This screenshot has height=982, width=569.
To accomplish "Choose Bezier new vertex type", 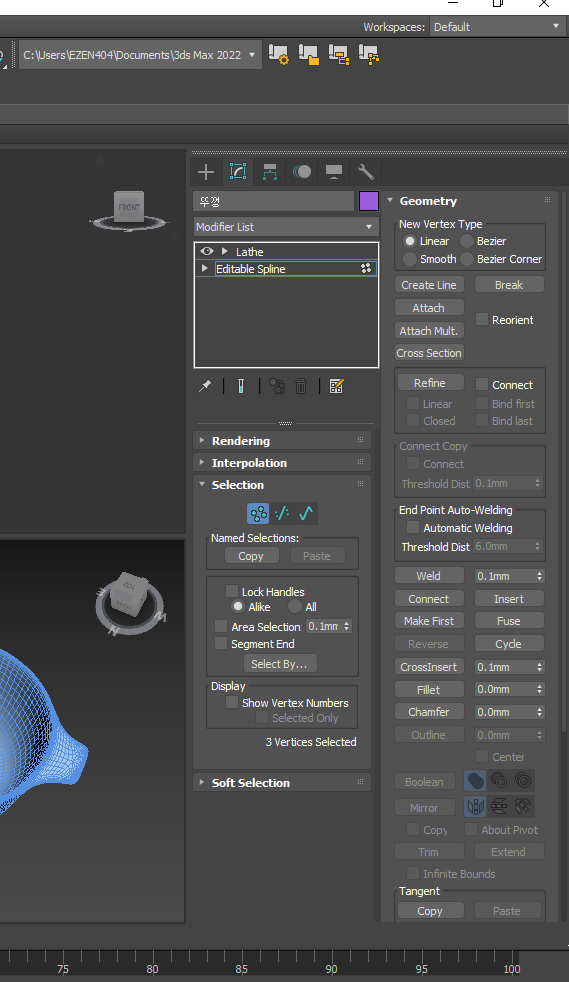I will point(467,241).
